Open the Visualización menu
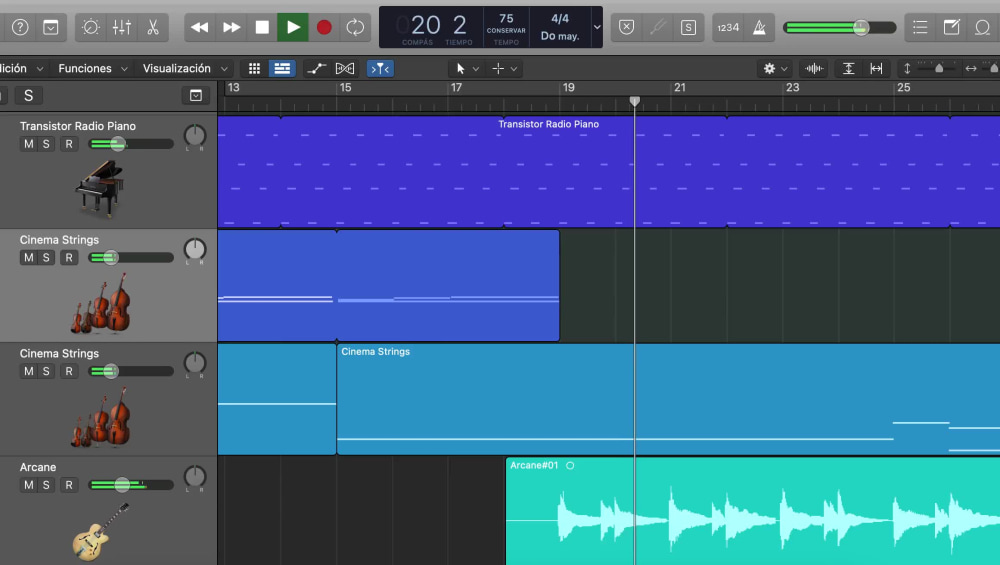Viewport: 1000px width, 565px height. pyautogui.click(x=185, y=68)
